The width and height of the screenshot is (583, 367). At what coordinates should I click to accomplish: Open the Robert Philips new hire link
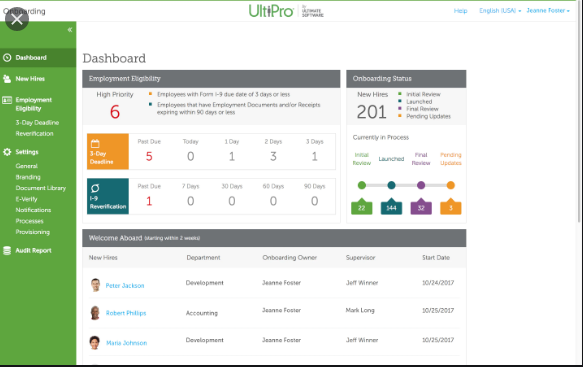coord(126,313)
